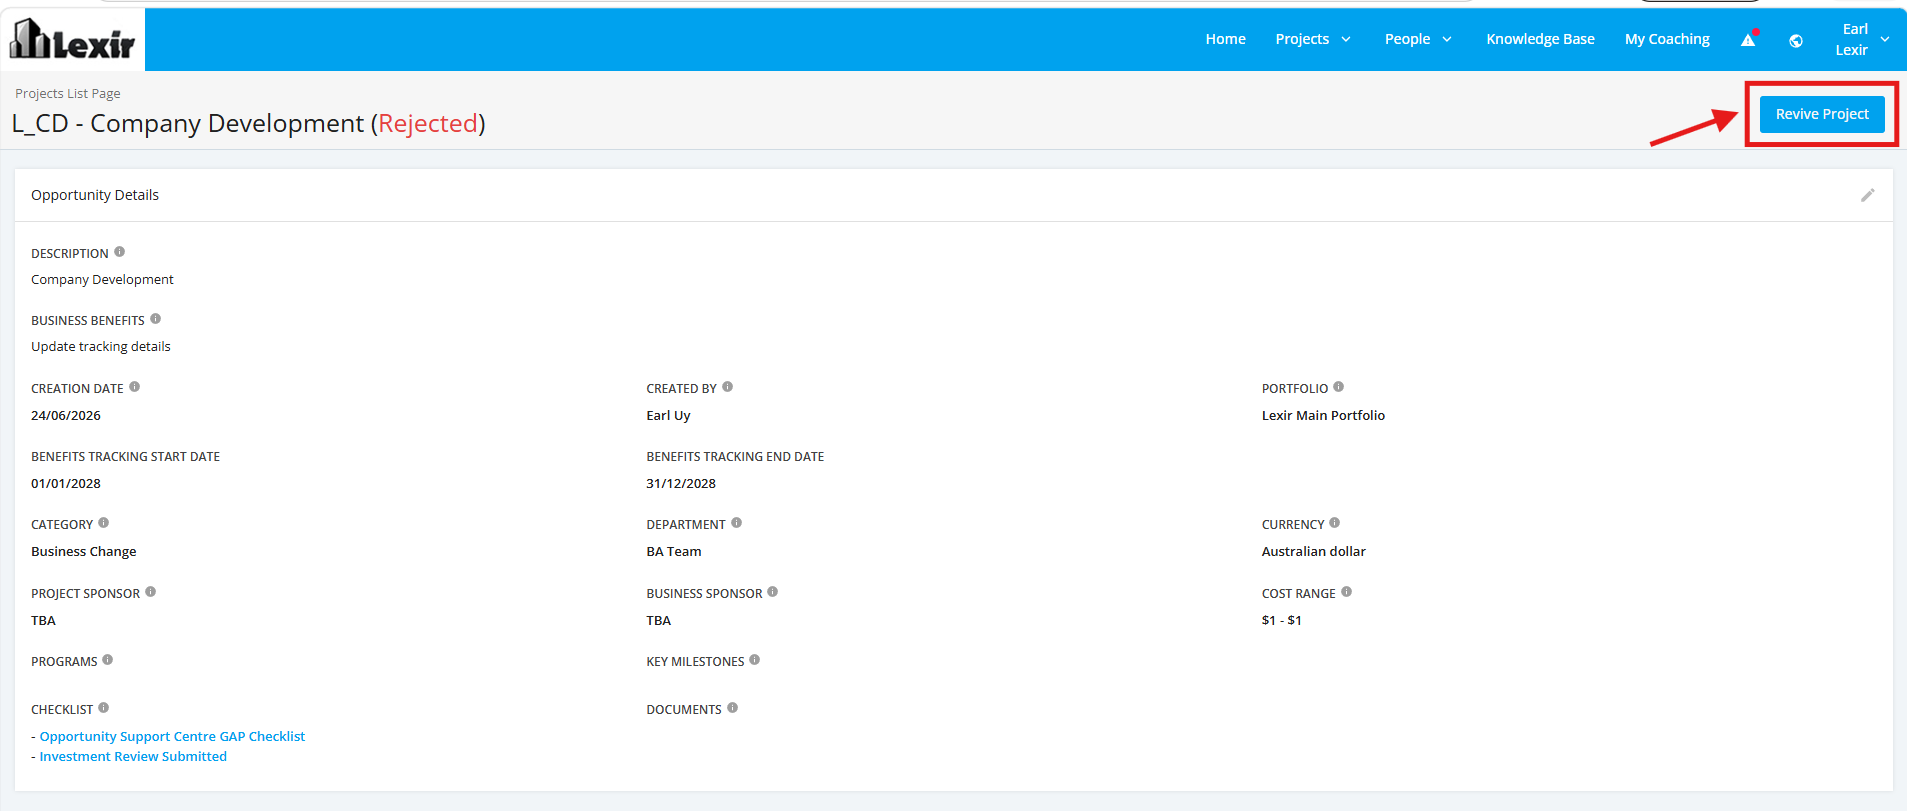Image resolution: width=1907 pixels, height=811 pixels.
Task: Edit Opportunity Details with pencil icon
Action: (x=1867, y=195)
